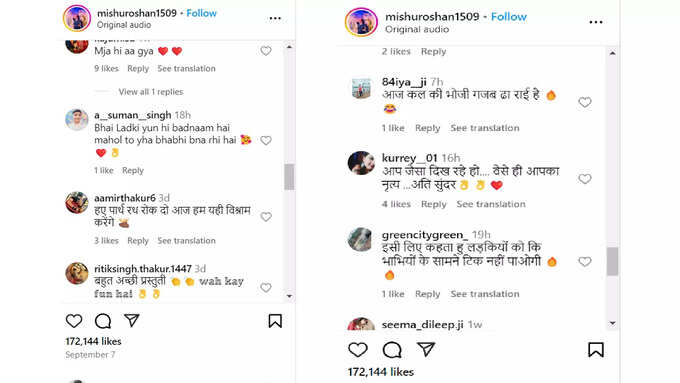This screenshot has height=383, width=680.
Task: Open comments via left panel speech bubble icon
Action: 103,321
